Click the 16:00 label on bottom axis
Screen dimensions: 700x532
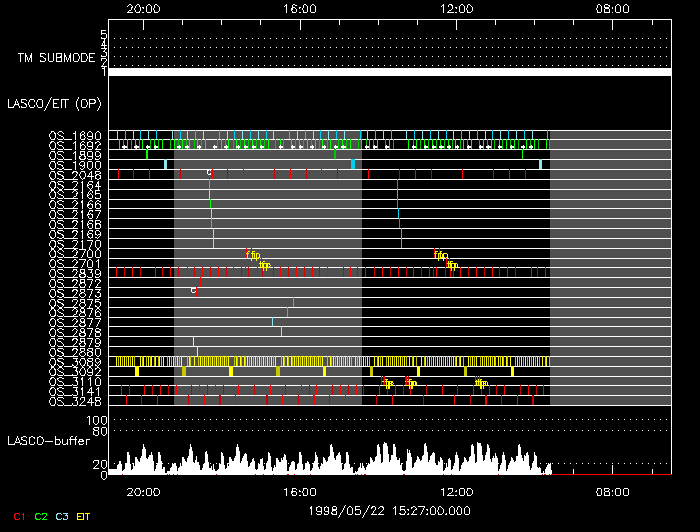pyautogui.click(x=300, y=492)
